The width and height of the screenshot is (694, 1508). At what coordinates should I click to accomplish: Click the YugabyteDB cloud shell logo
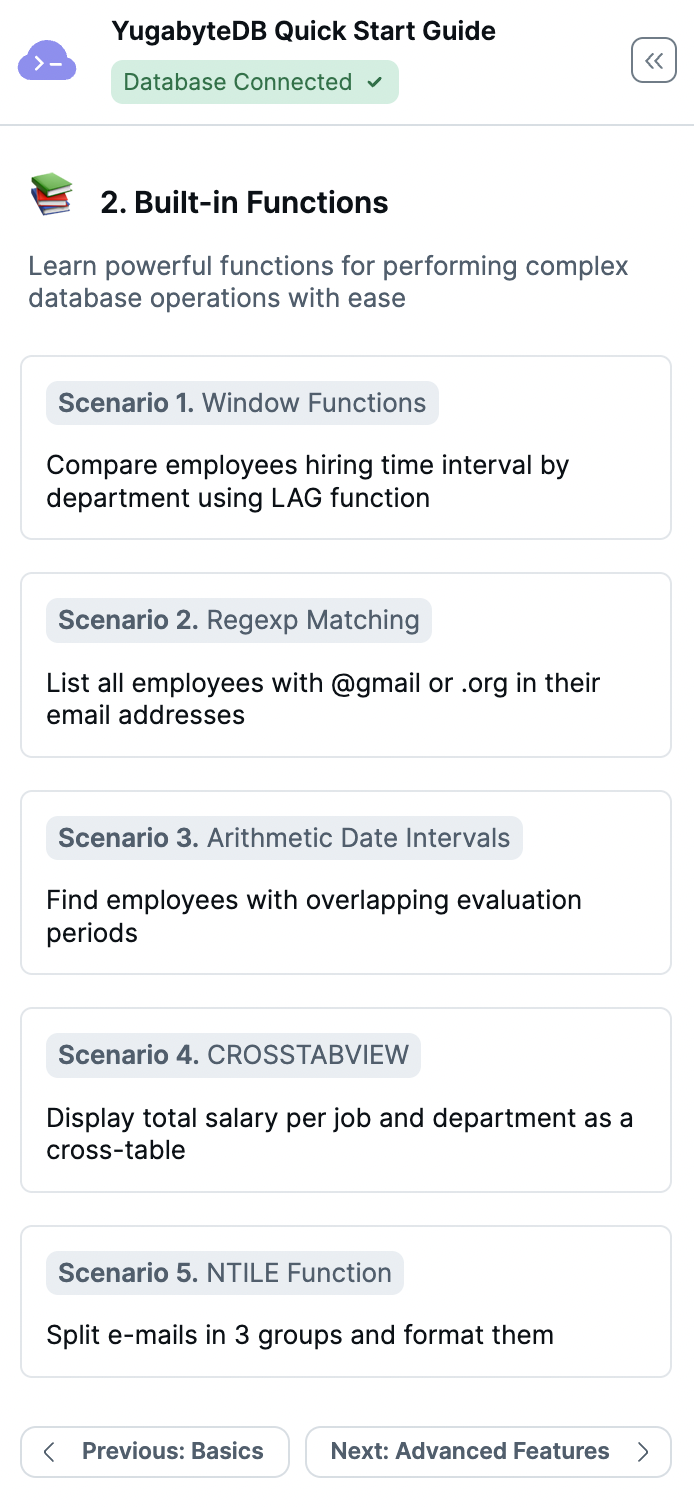tap(47, 62)
